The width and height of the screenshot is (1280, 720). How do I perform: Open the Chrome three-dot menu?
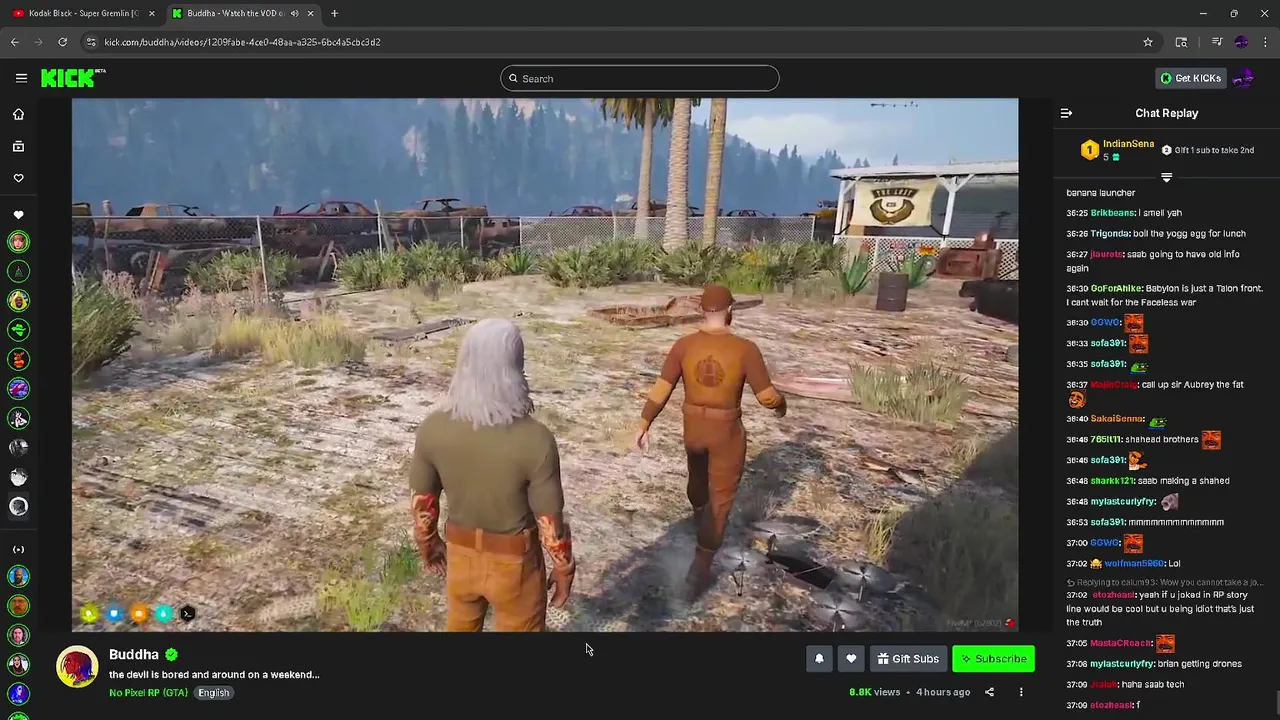pos(1265,42)
